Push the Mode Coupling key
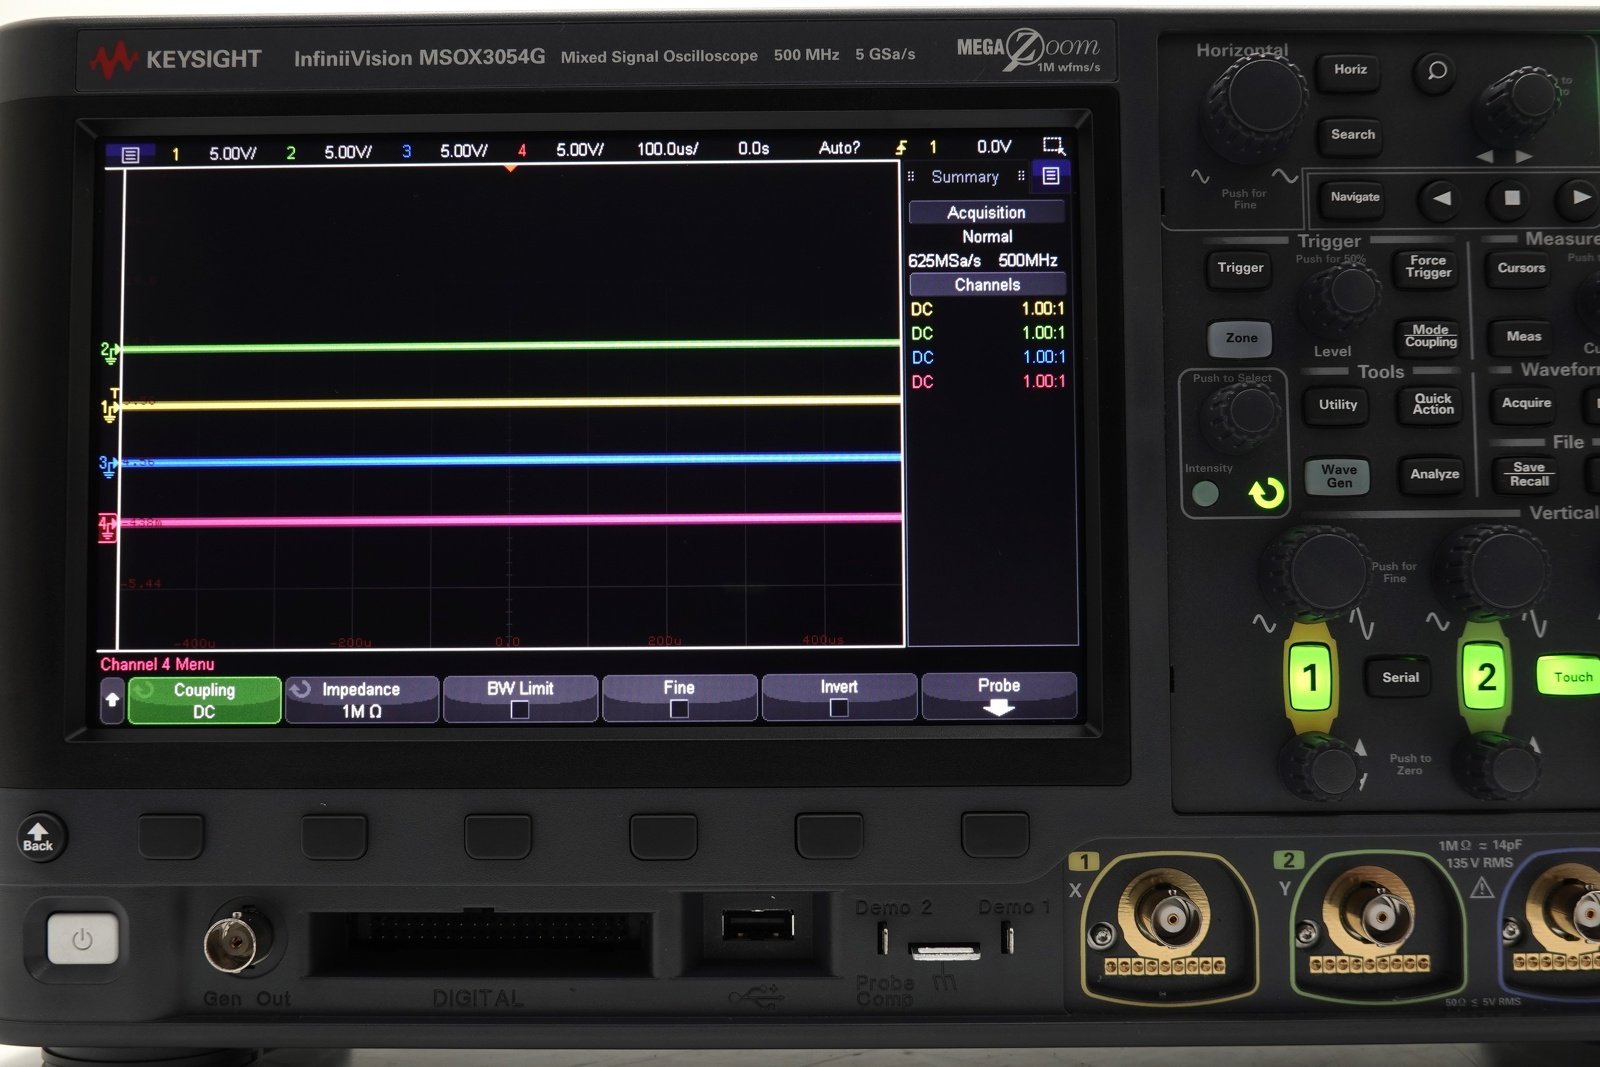1600x1067 pixels. pyautogui.click(x=1430, y=337)
